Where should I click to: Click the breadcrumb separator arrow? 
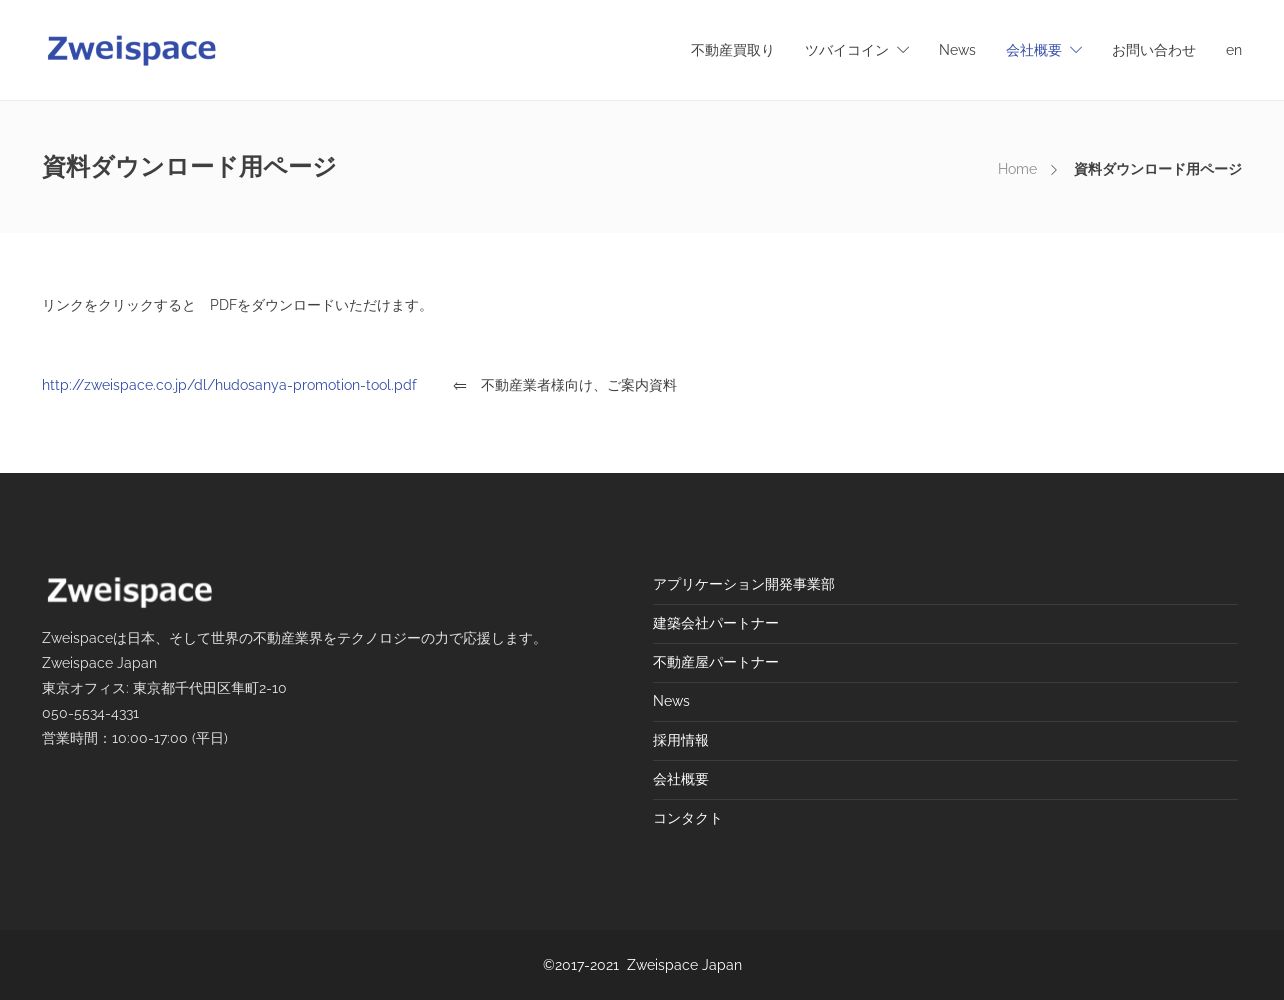point(1054,170)
